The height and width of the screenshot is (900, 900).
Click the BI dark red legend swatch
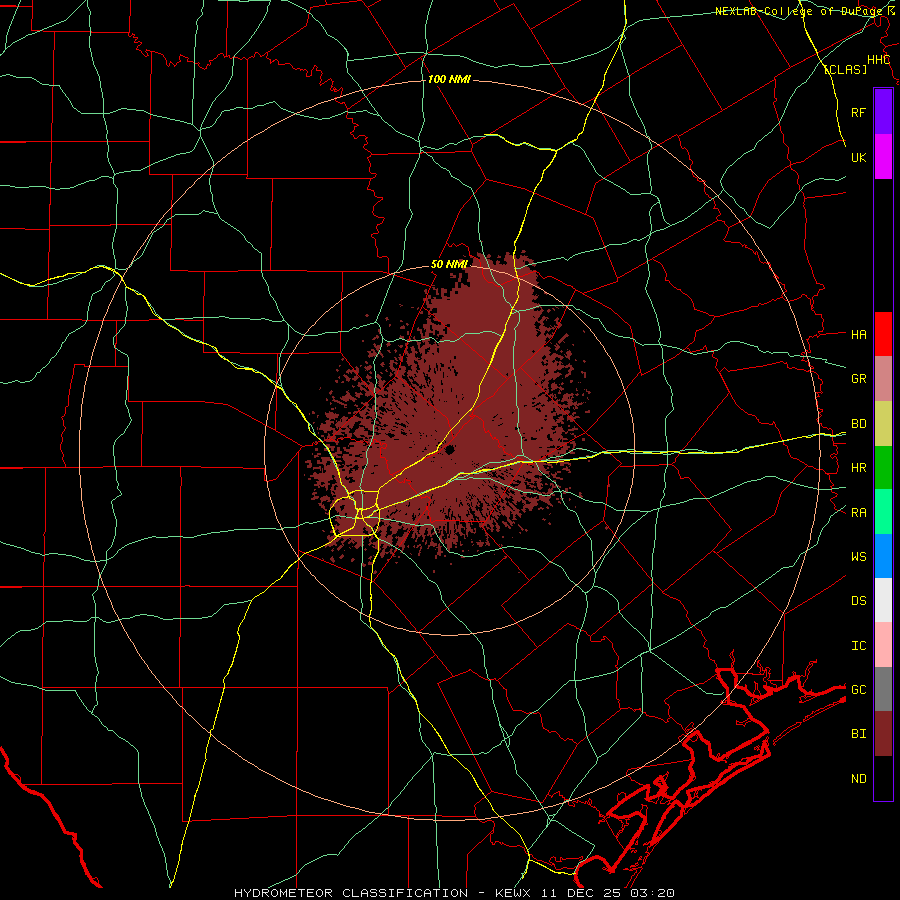click(x=883, y=734)
